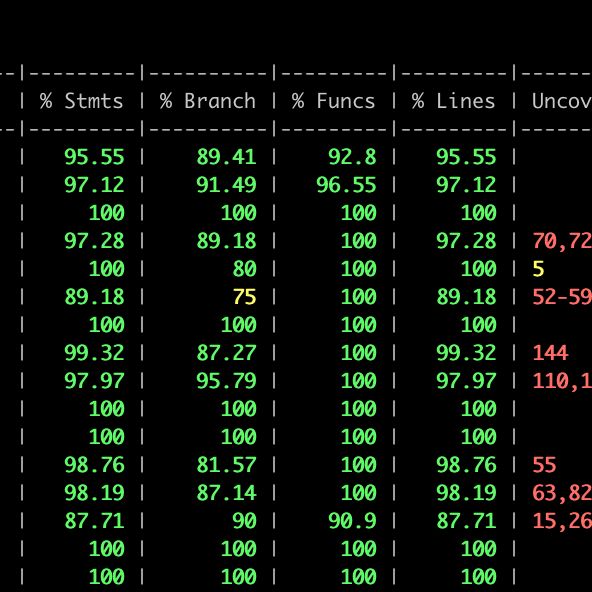Click the 97.12 value under % Stmts
The height and width of the screenshot is (592, 592).
(x=94, y=185)
